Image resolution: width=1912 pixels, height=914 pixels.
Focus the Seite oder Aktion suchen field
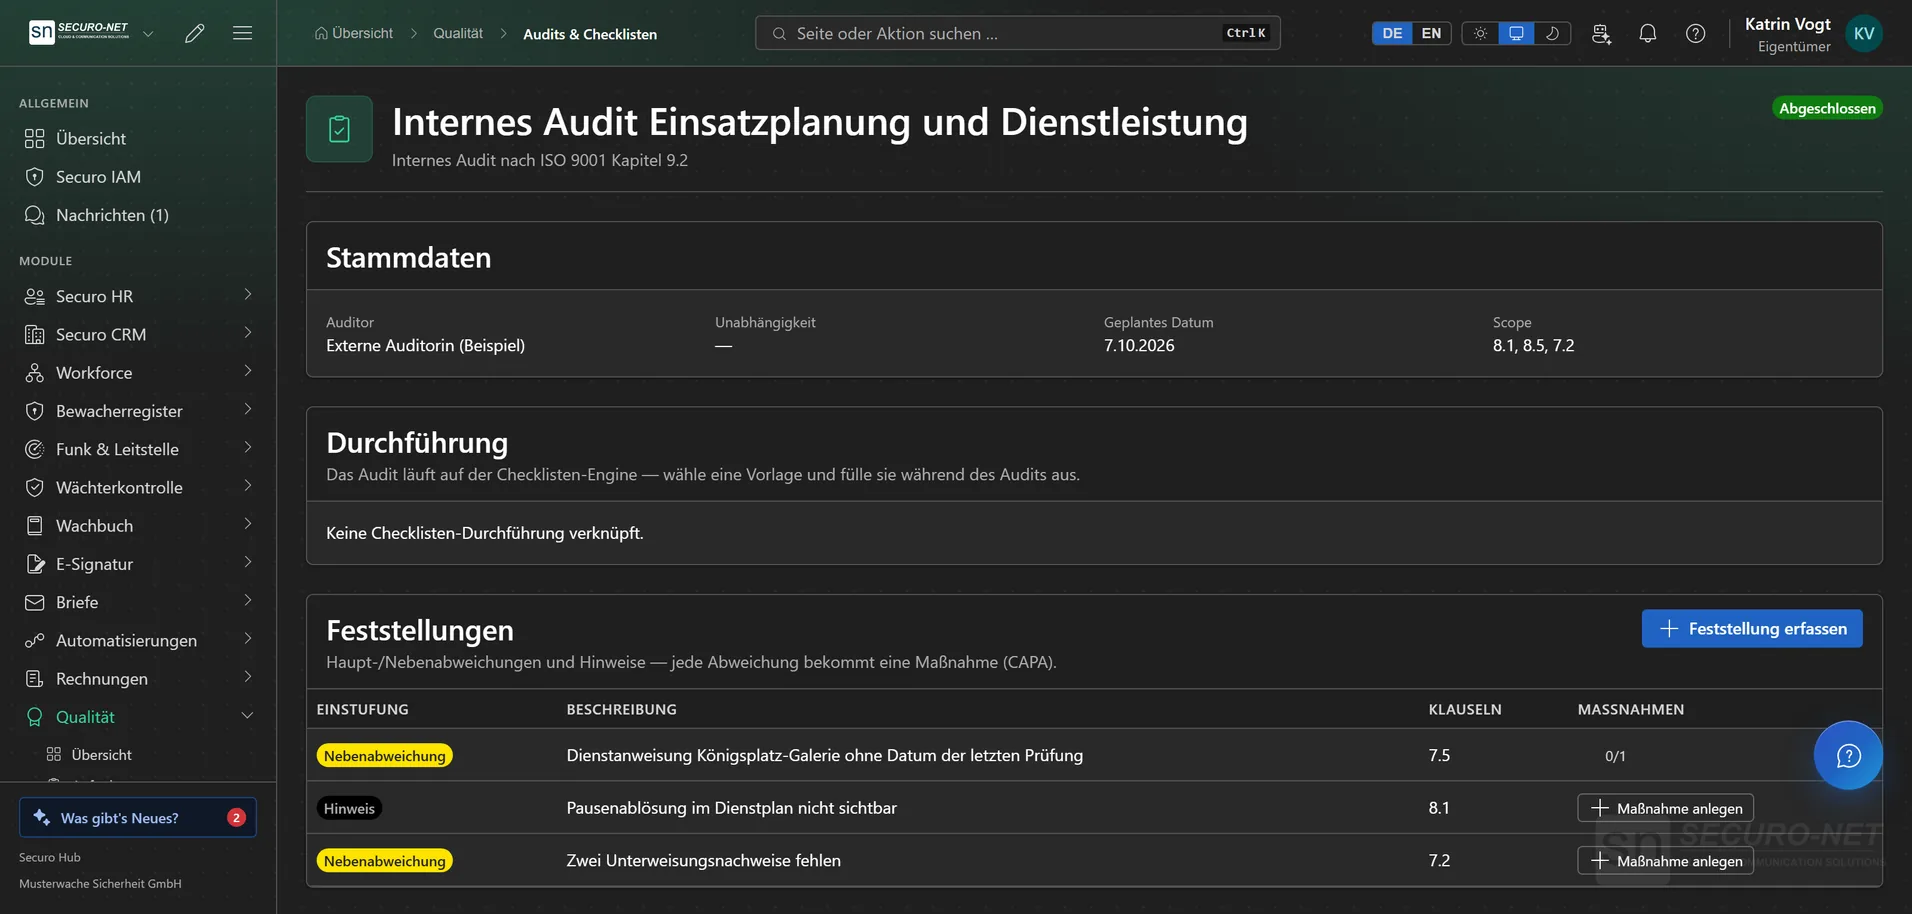(1017, 33)
